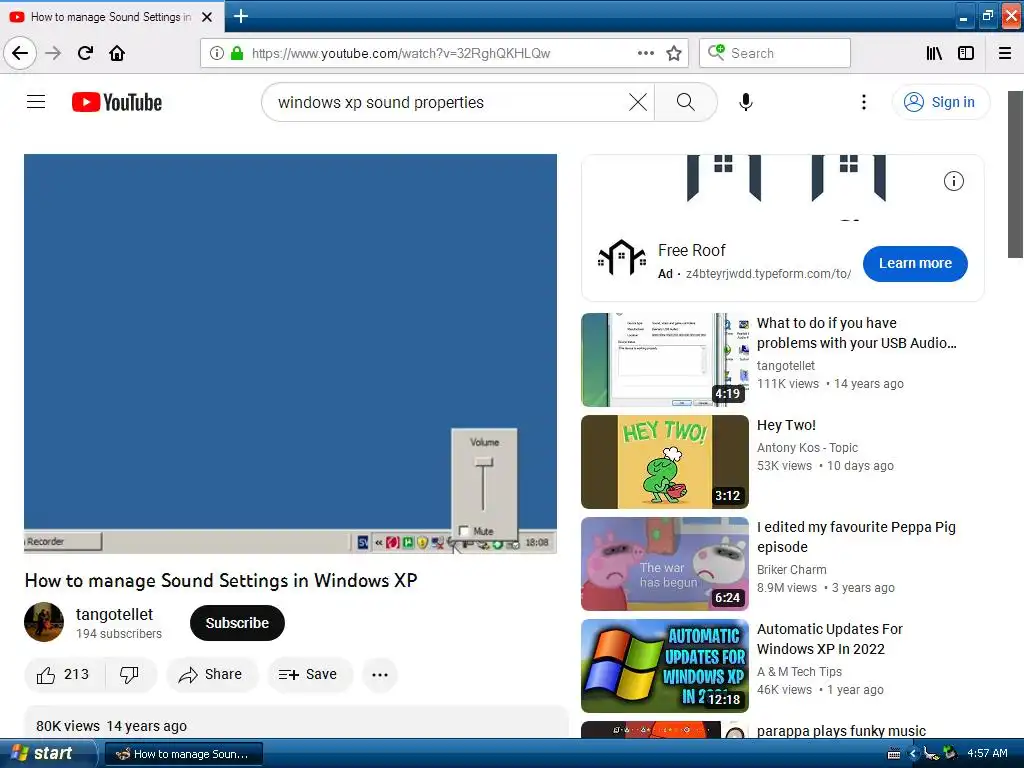Save the video to a playlist
Screen dimensions: 1024x768
(x=309, y=675)
